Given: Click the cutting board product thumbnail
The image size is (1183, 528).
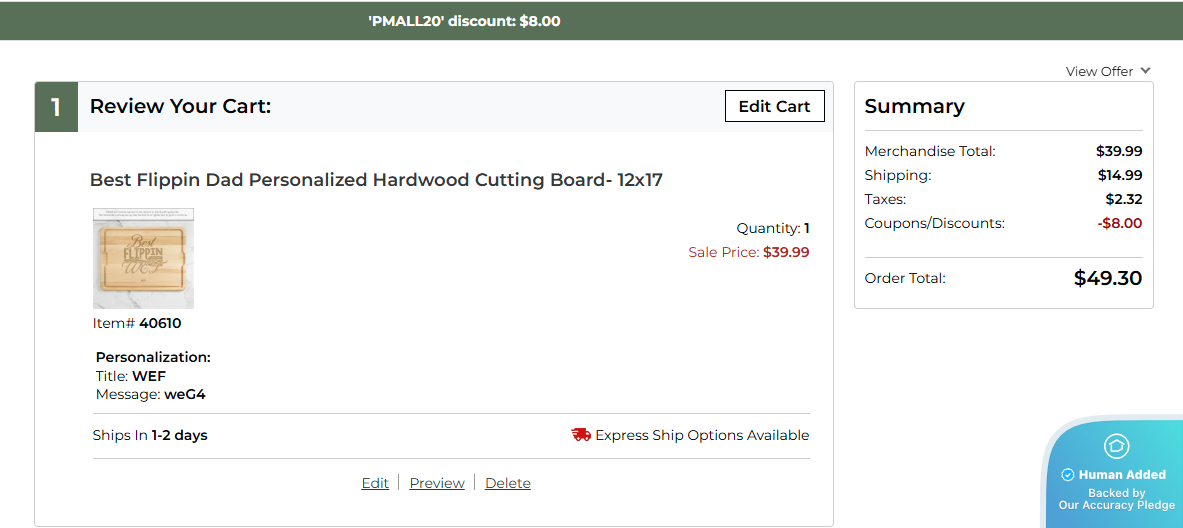Looking at the screenshot, I should click(143, 258).
